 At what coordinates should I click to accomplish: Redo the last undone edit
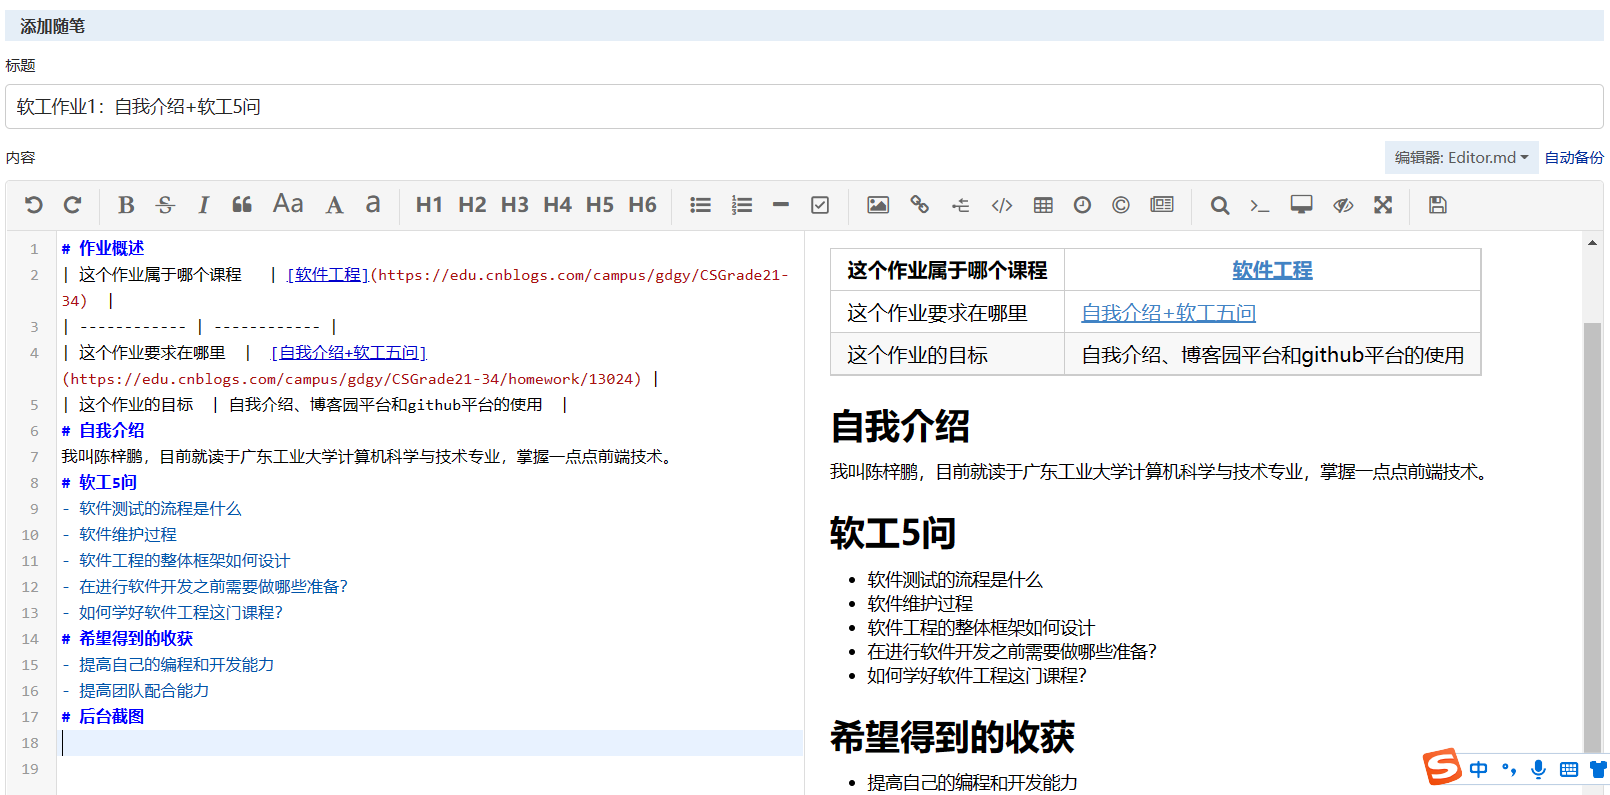pos(72,205)
